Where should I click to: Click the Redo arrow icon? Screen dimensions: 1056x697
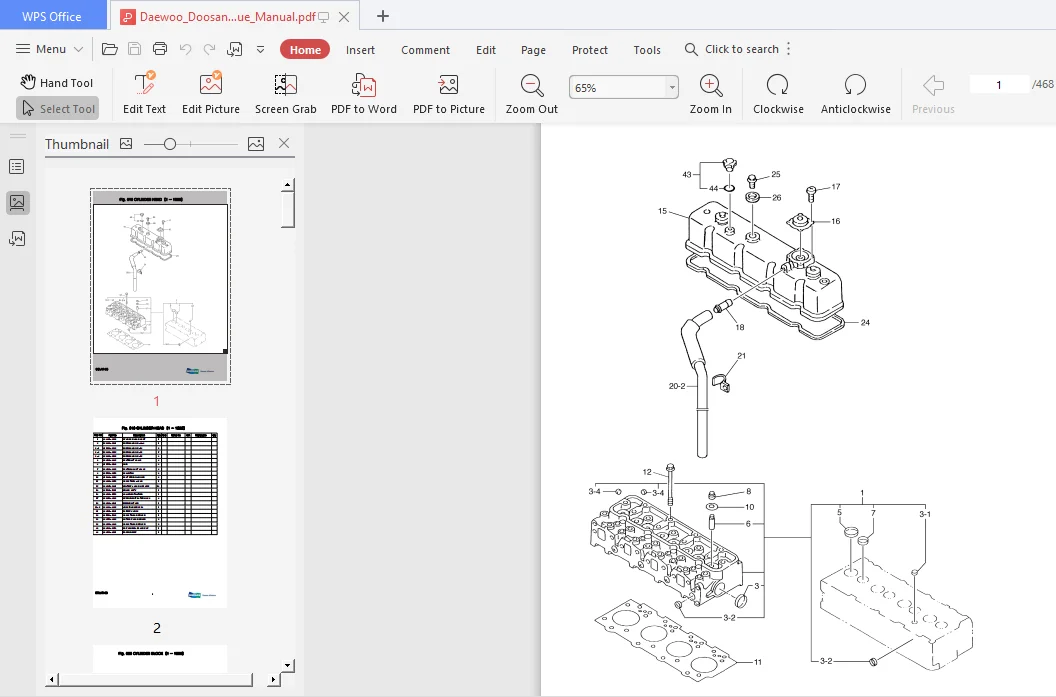click(x=209, y=49)
